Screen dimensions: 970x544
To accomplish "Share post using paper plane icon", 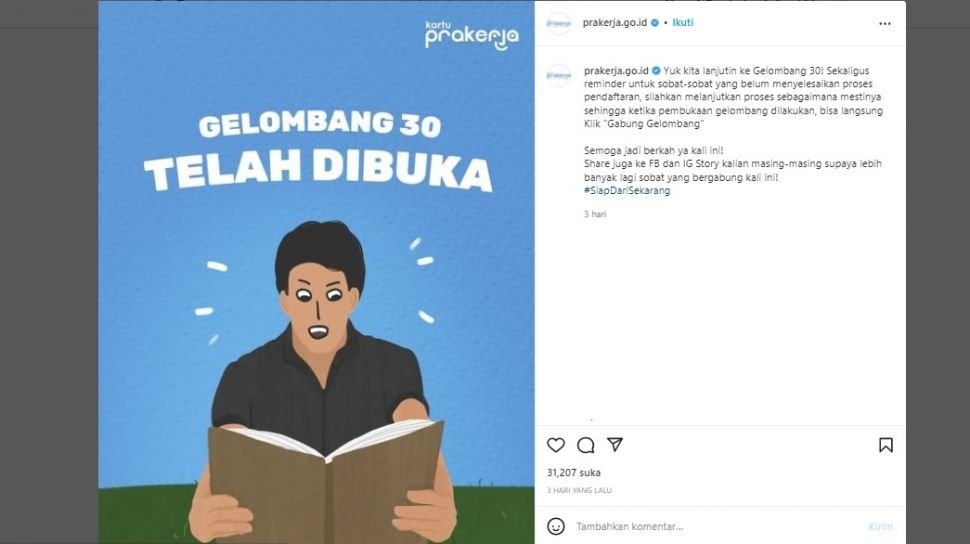I will [x=615, y=444].
